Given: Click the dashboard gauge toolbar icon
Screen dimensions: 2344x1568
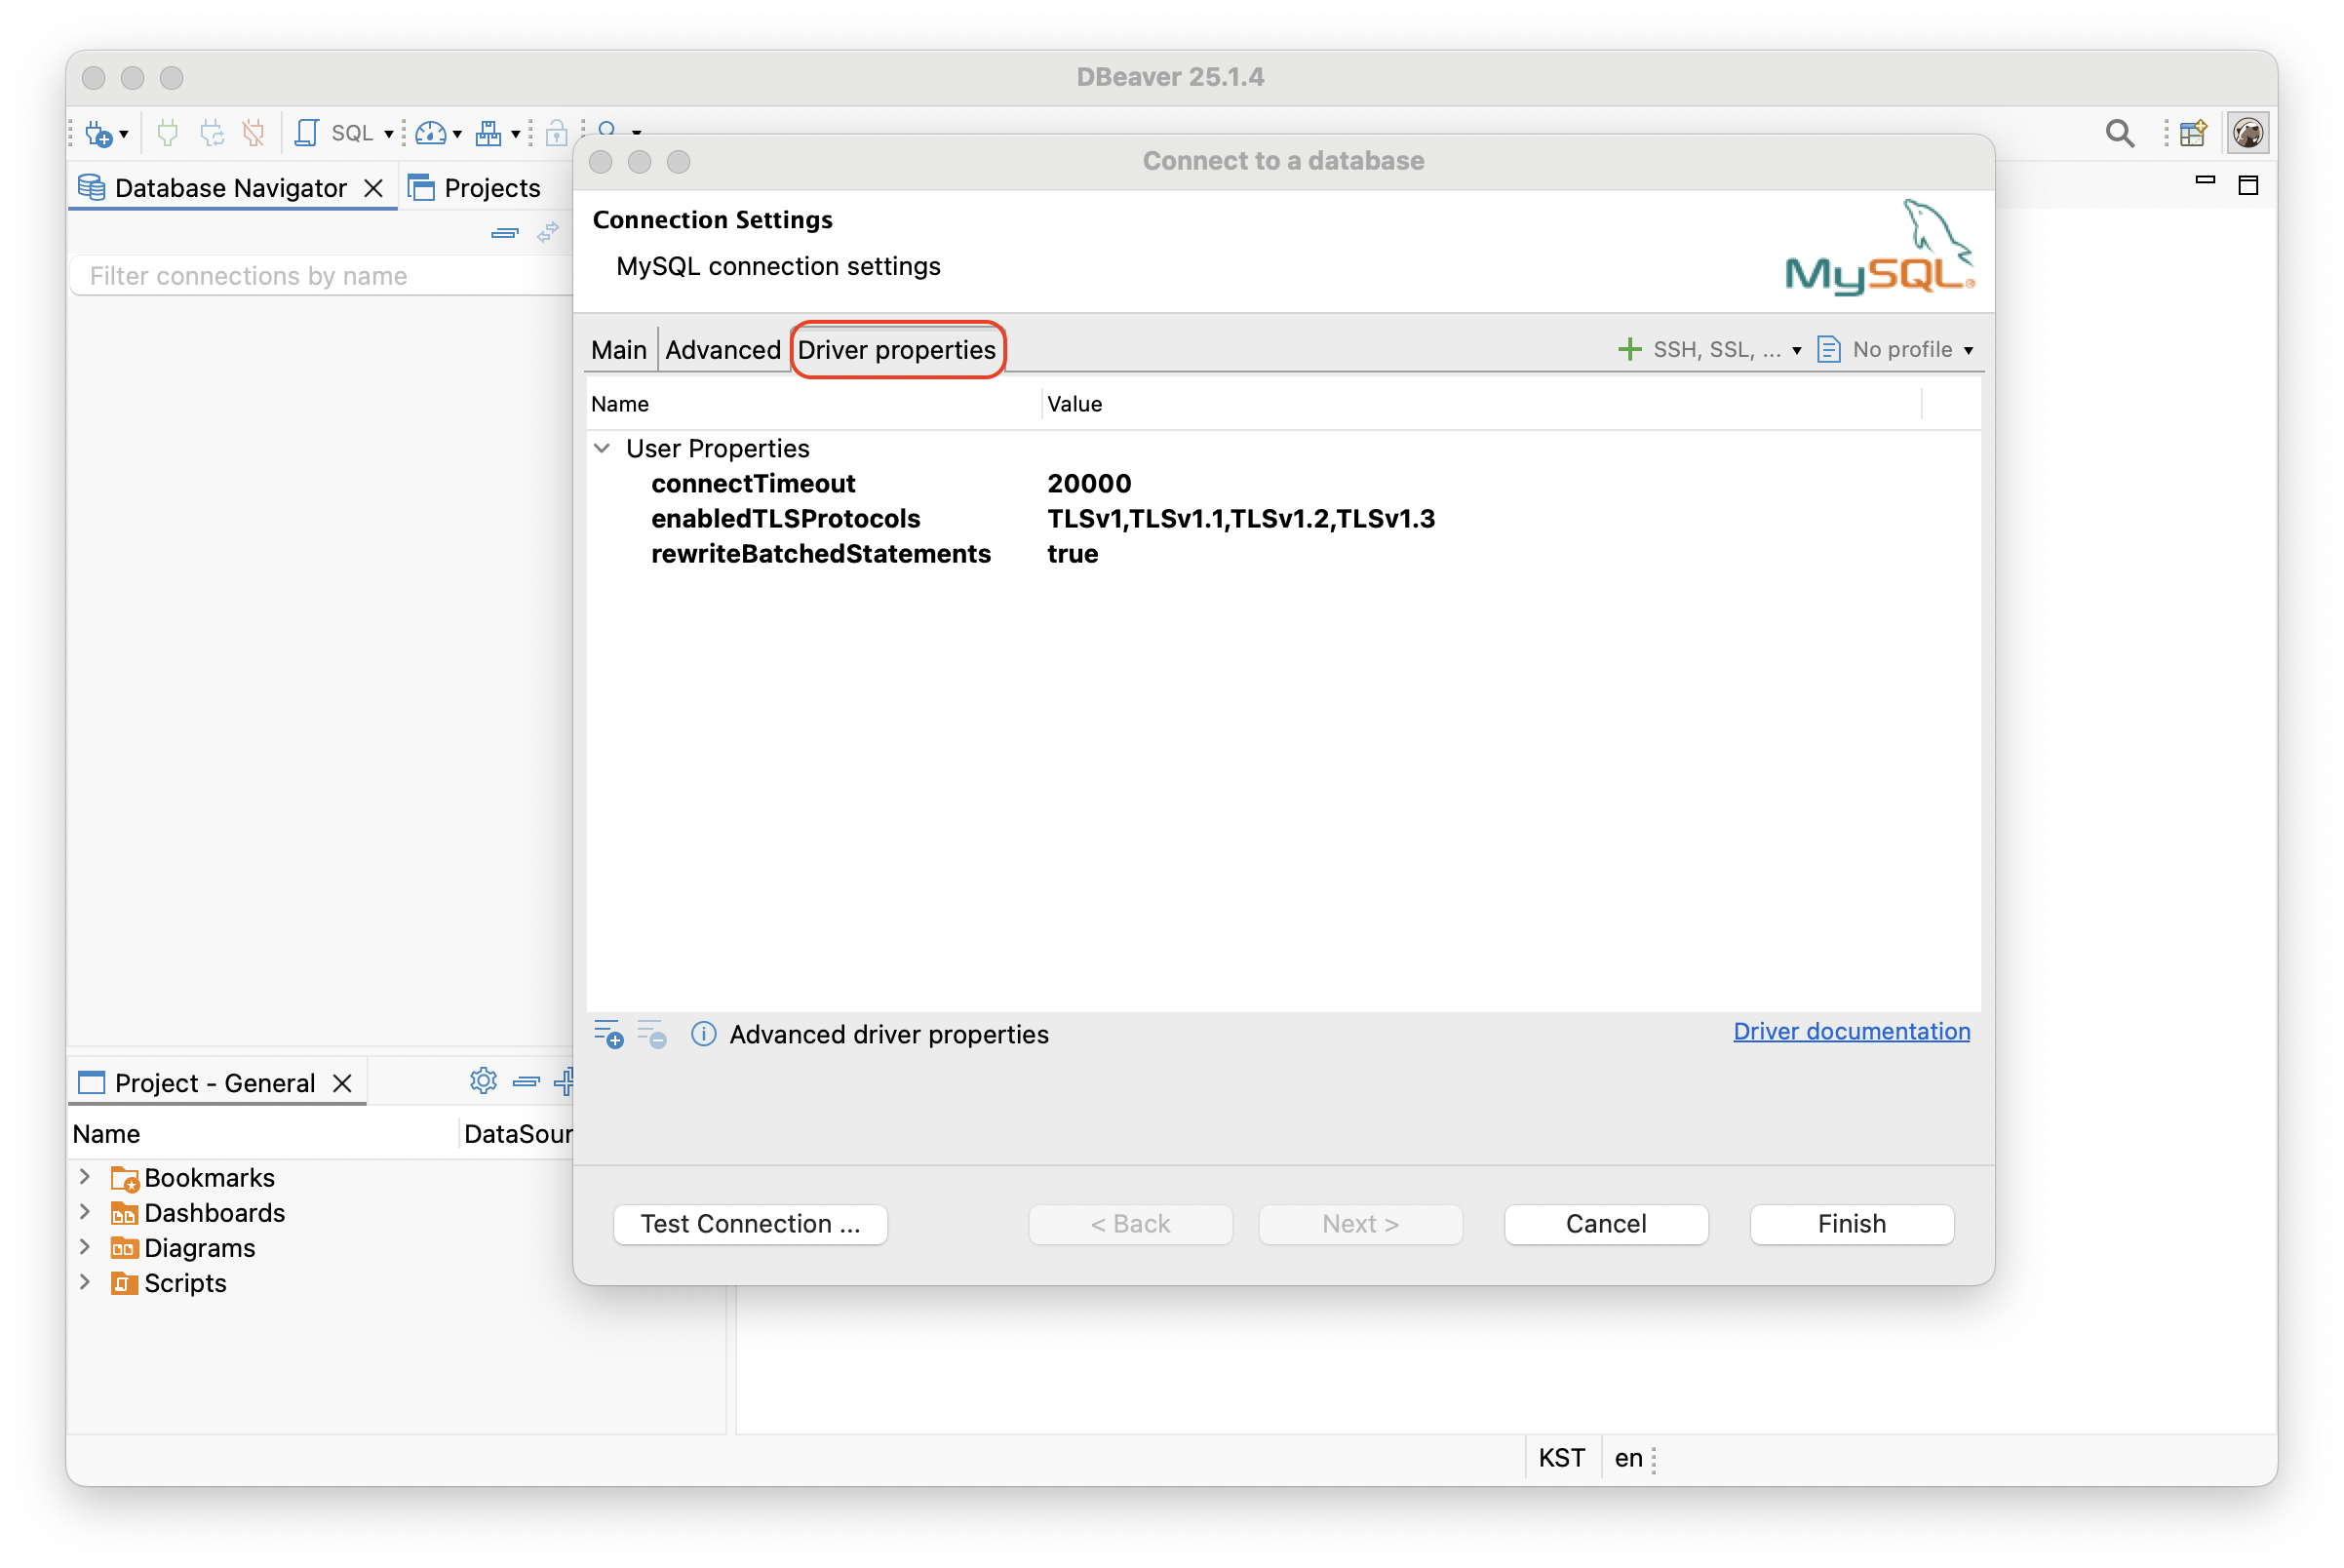Looking at the screenshot, I should (431, 133).
